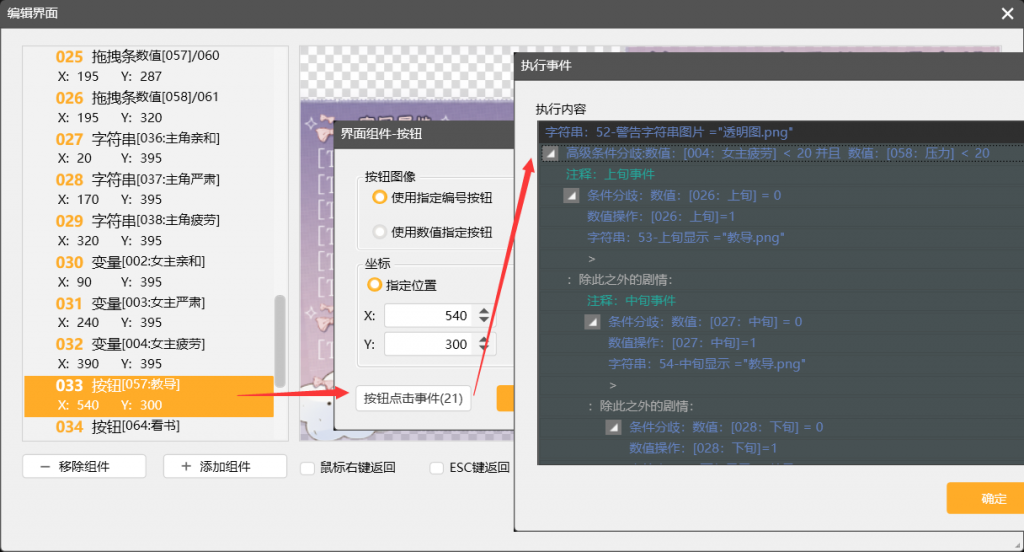1024x552 pixels.
Task: Select component 027 字符串[036:主角亲和]
Action: (149, 148)
